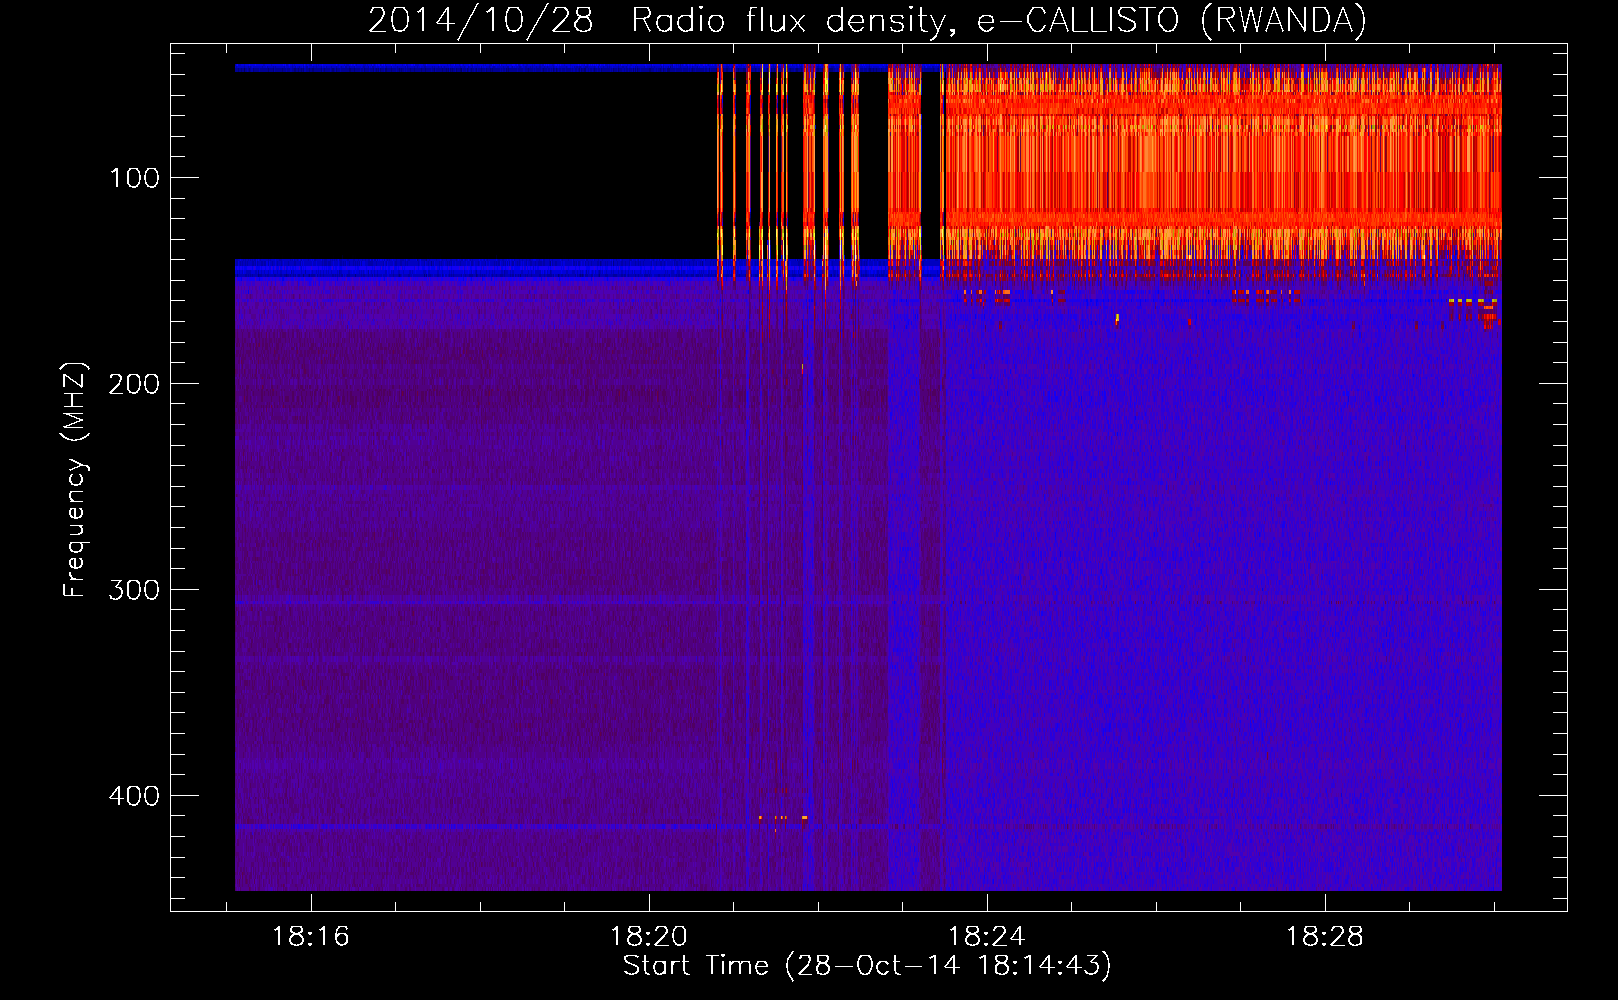Click the plot title 'Radio flux density, e-CALLISTO (RWANDA)'
1618x1000 pixels.
(999, 20)
